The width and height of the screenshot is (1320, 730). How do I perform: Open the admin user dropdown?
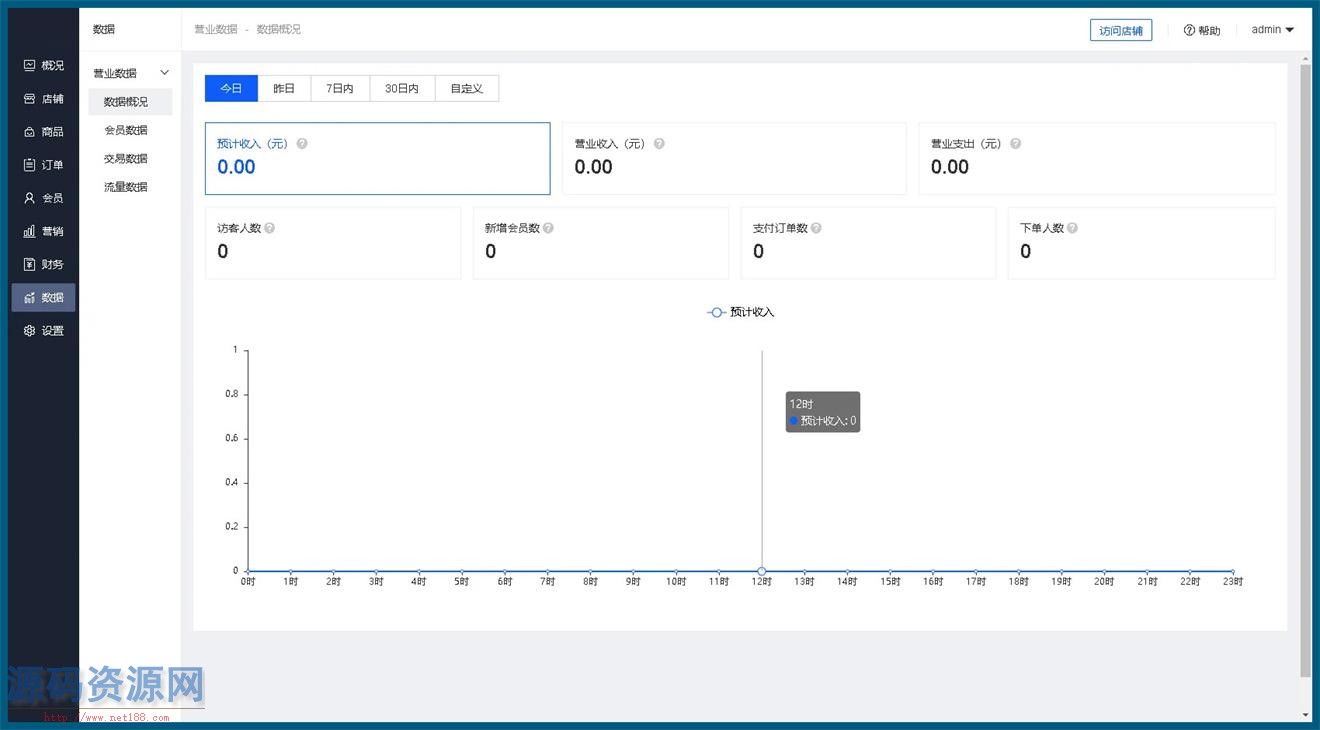pyautogui.click(x=1272, y=30)
